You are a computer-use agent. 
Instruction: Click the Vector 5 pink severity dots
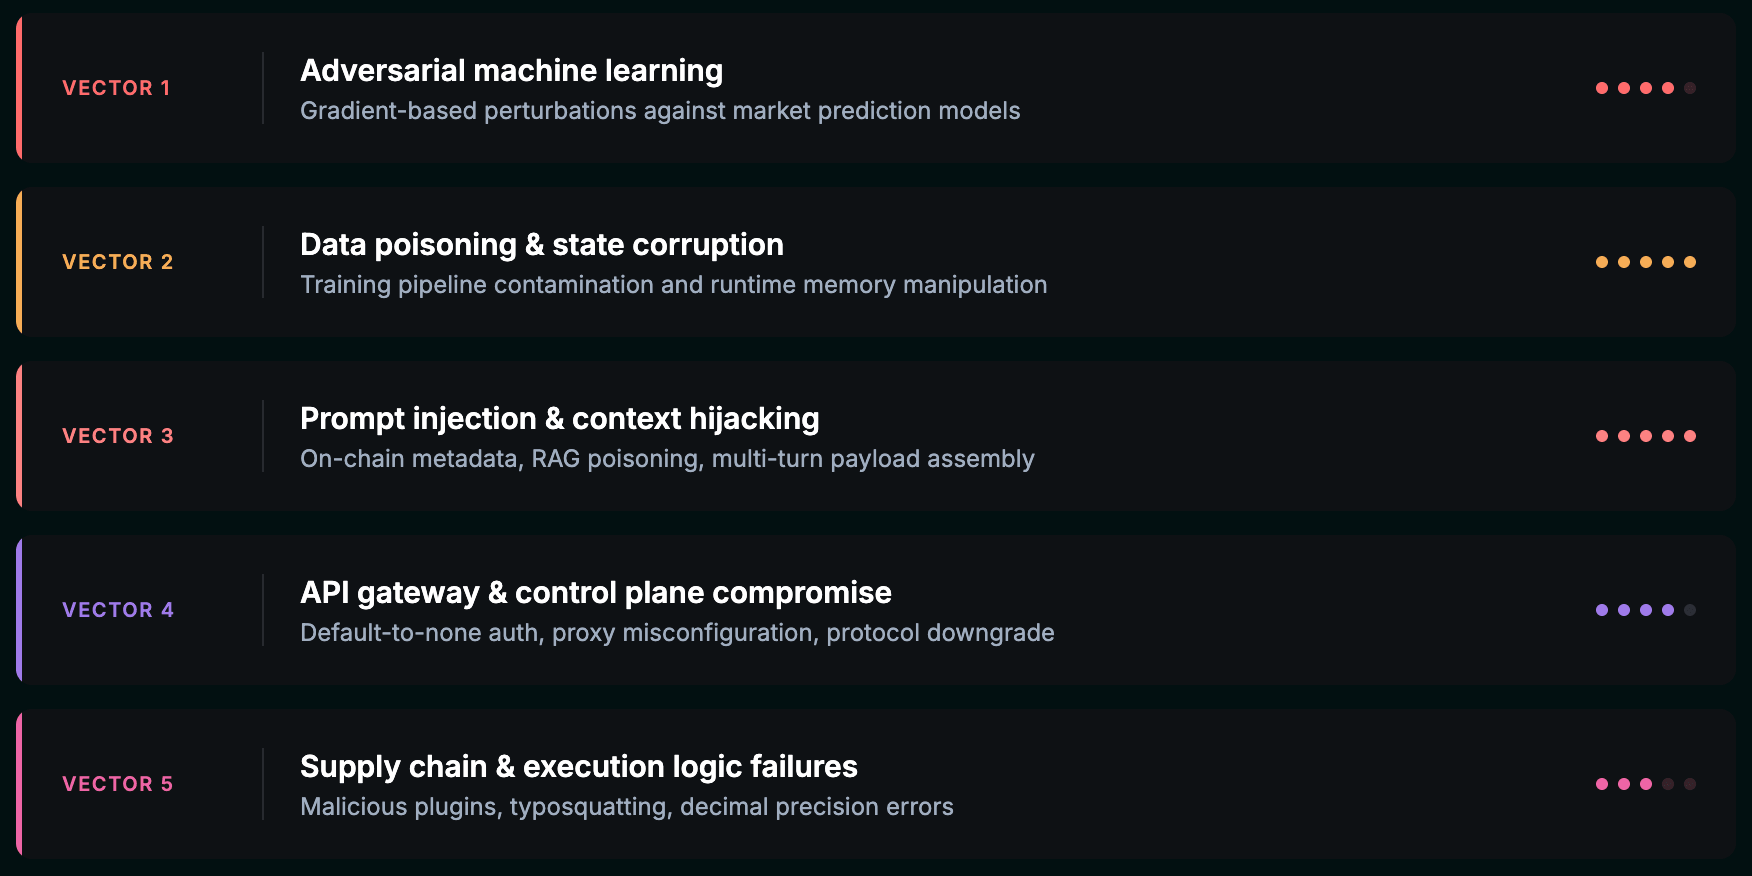point(1645,784)
